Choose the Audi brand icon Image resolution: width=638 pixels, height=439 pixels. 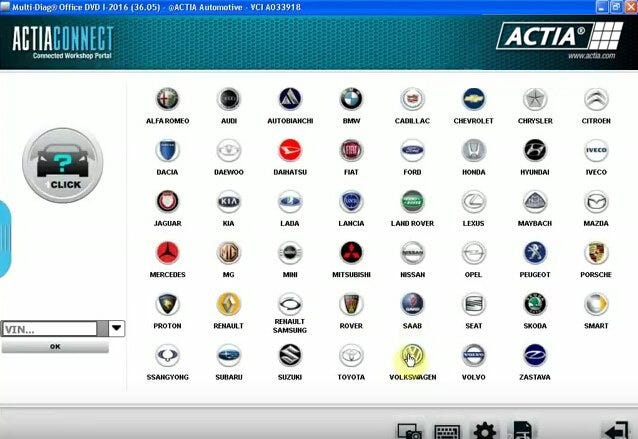pos(229,99)
